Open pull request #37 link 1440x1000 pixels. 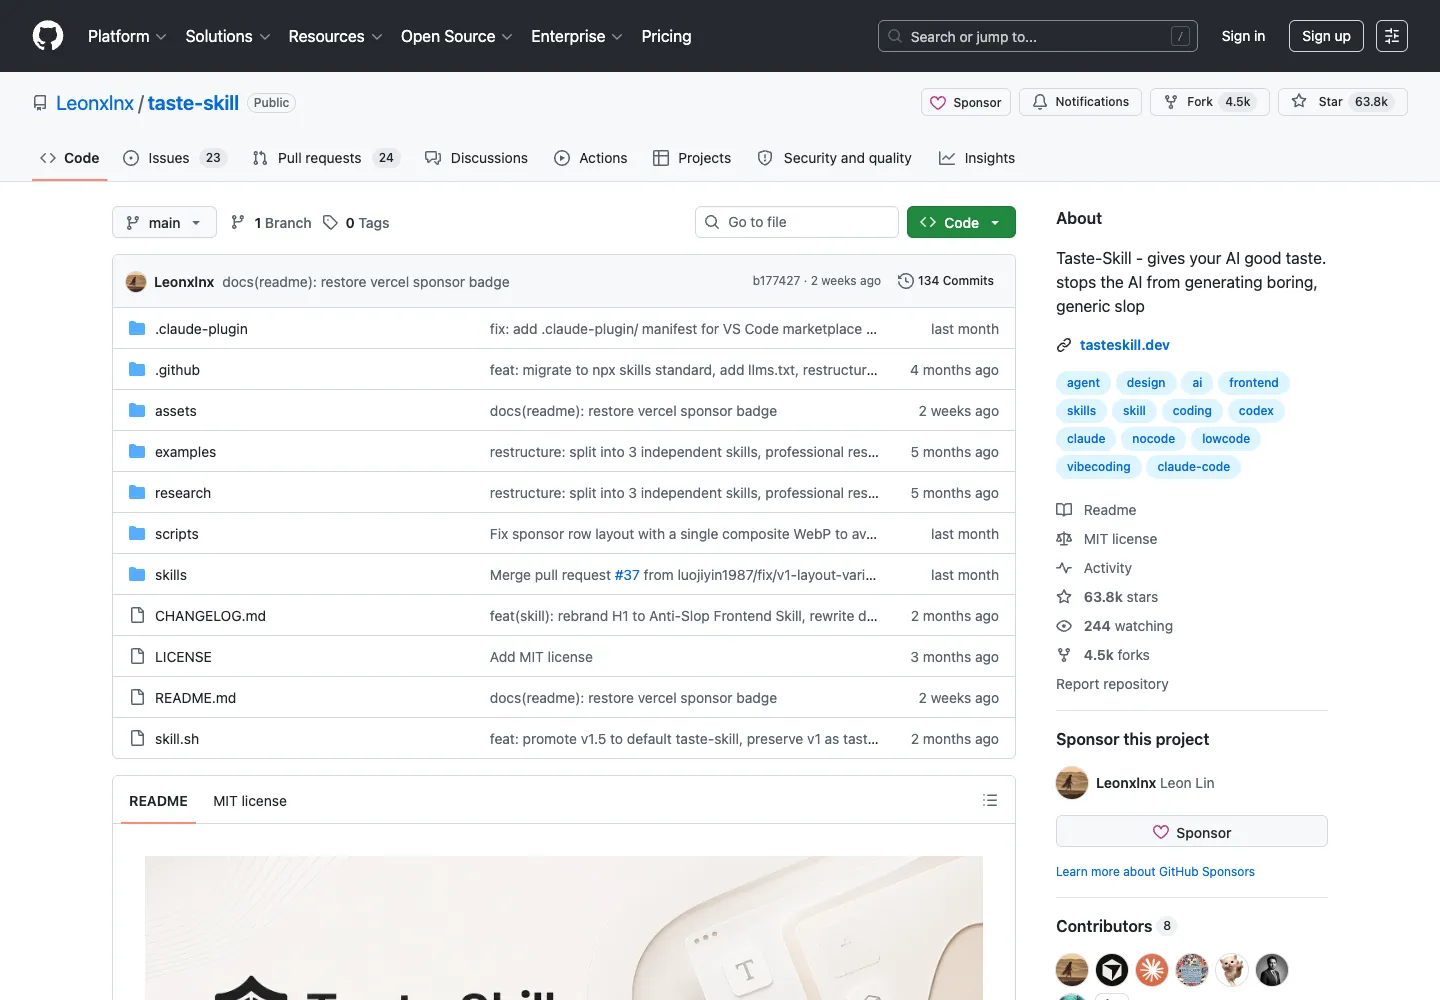click(x=627, y=575)
